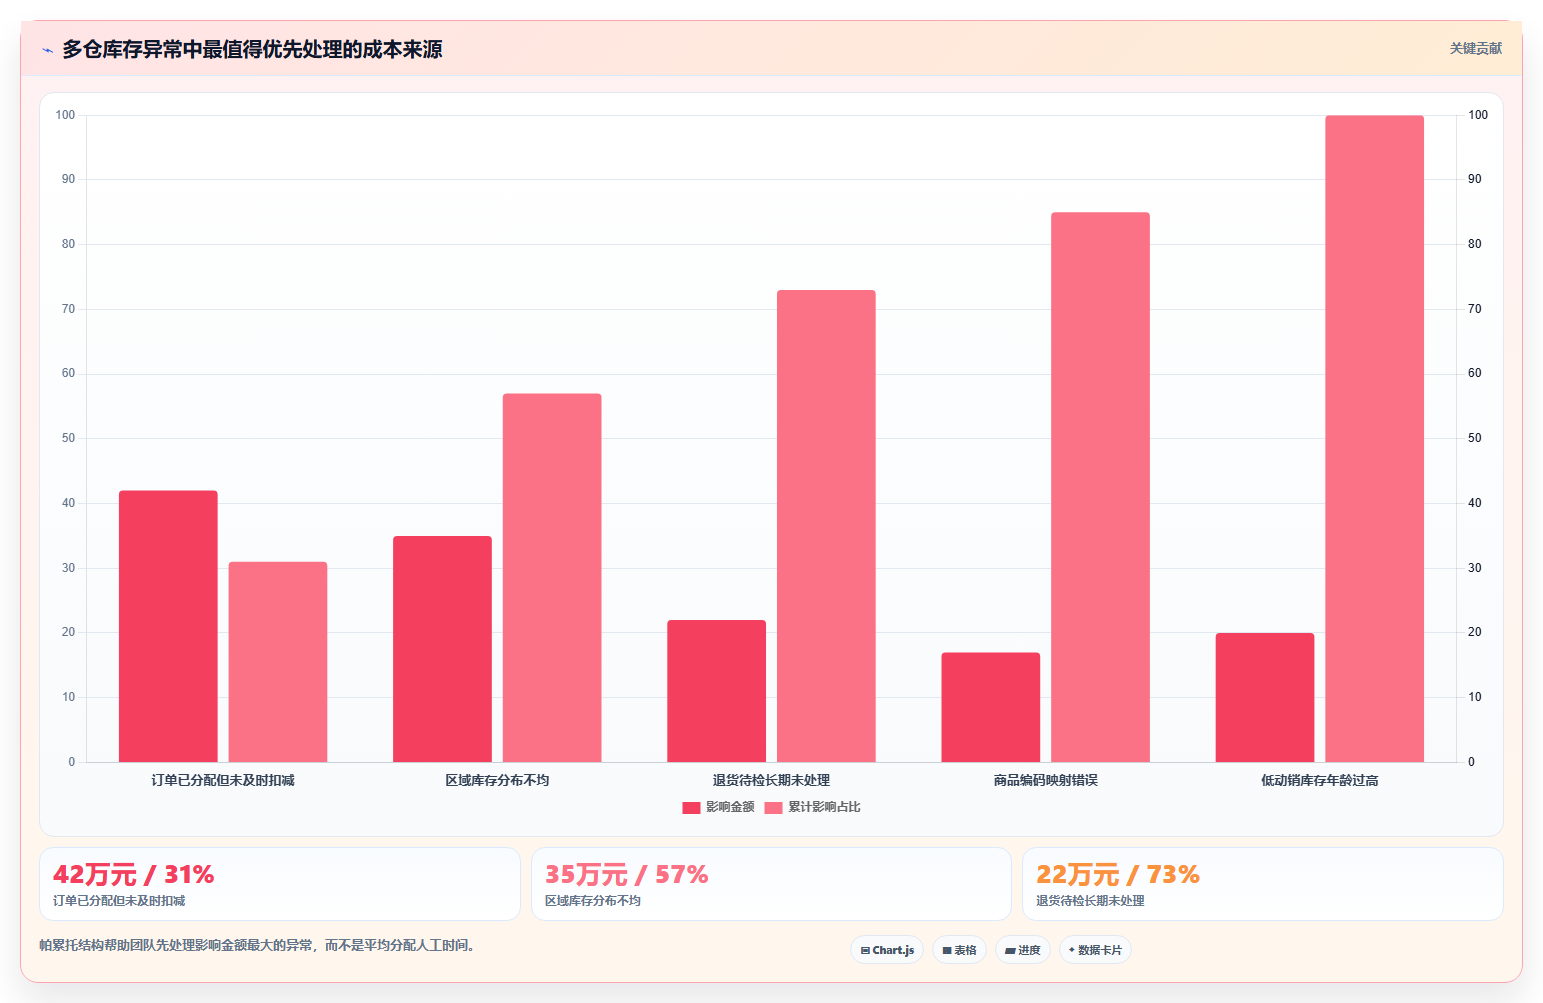This screenshot has width=1543, height=1003.
Task: Click the 退货待检长期未处理 影响金额 bar
Action: pyautogui.click(x=716, y=691)
